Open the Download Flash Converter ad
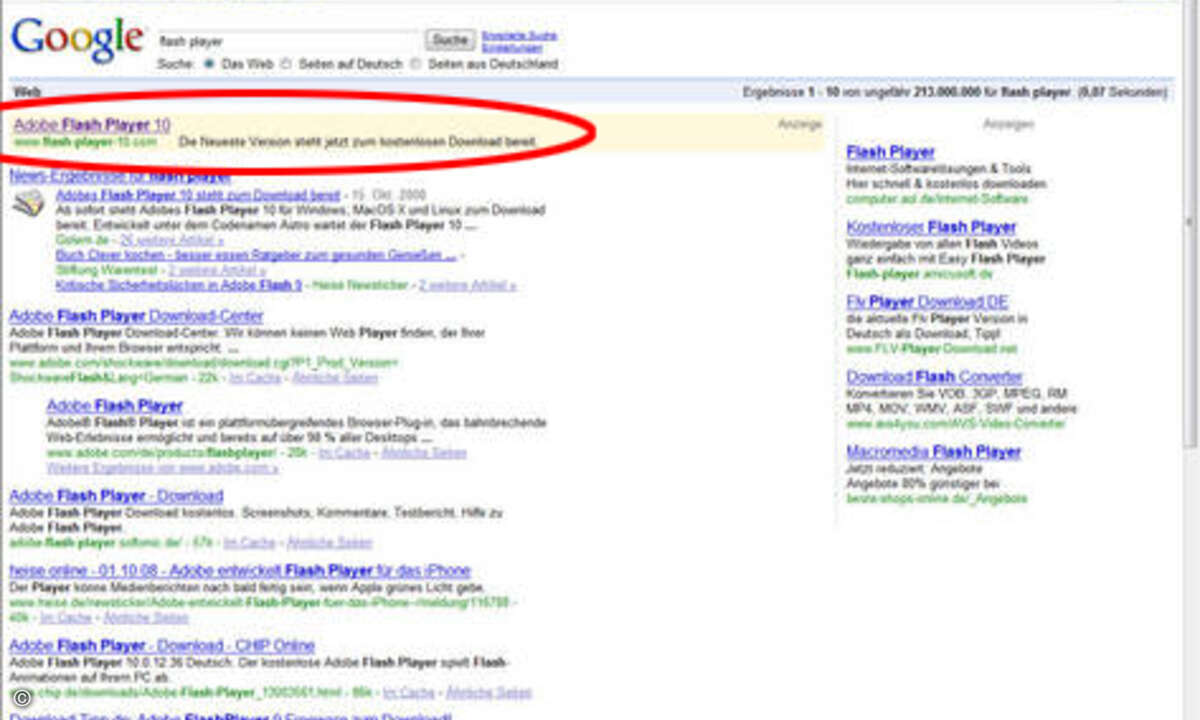Viewport: 1200px width, 720px height. (934, 377)
